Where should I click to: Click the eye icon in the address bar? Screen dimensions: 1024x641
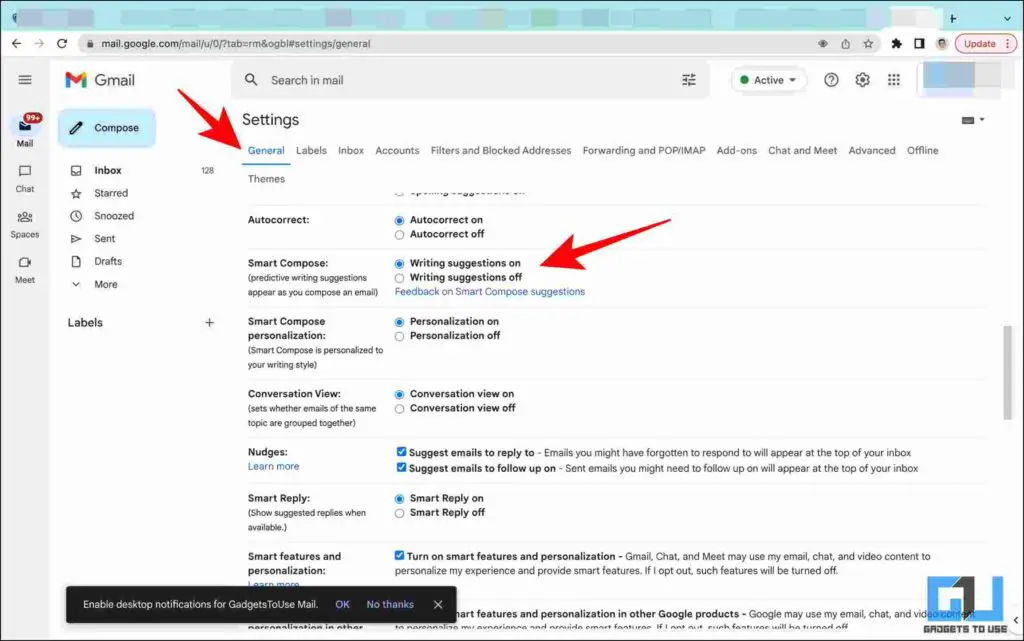(x=823, y=44)
